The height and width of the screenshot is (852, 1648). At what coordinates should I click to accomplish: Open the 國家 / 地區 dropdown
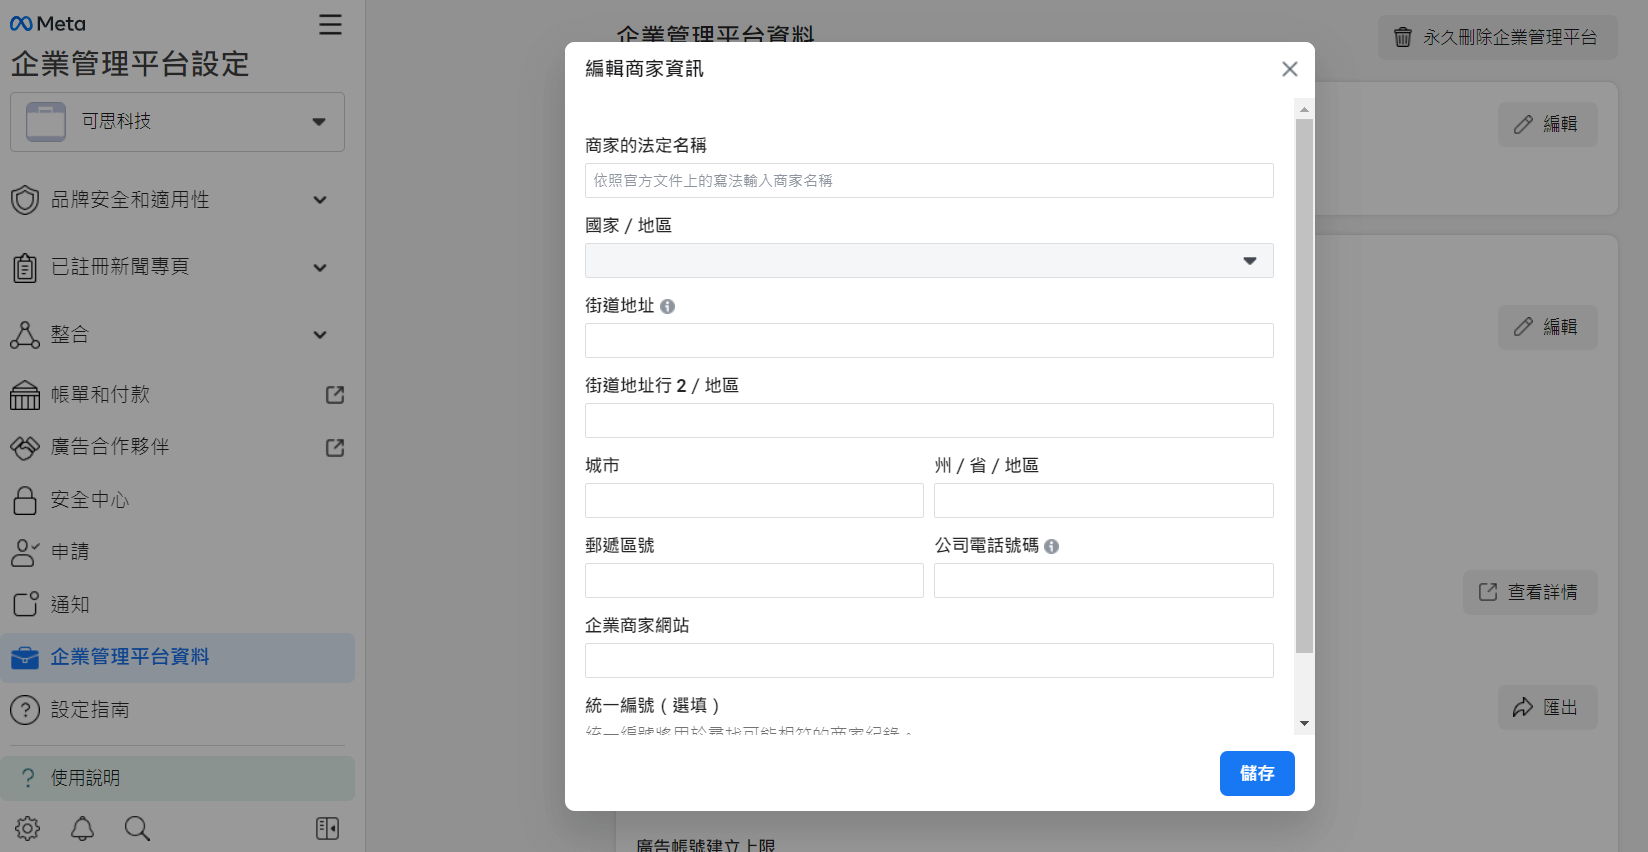point(928,261)
